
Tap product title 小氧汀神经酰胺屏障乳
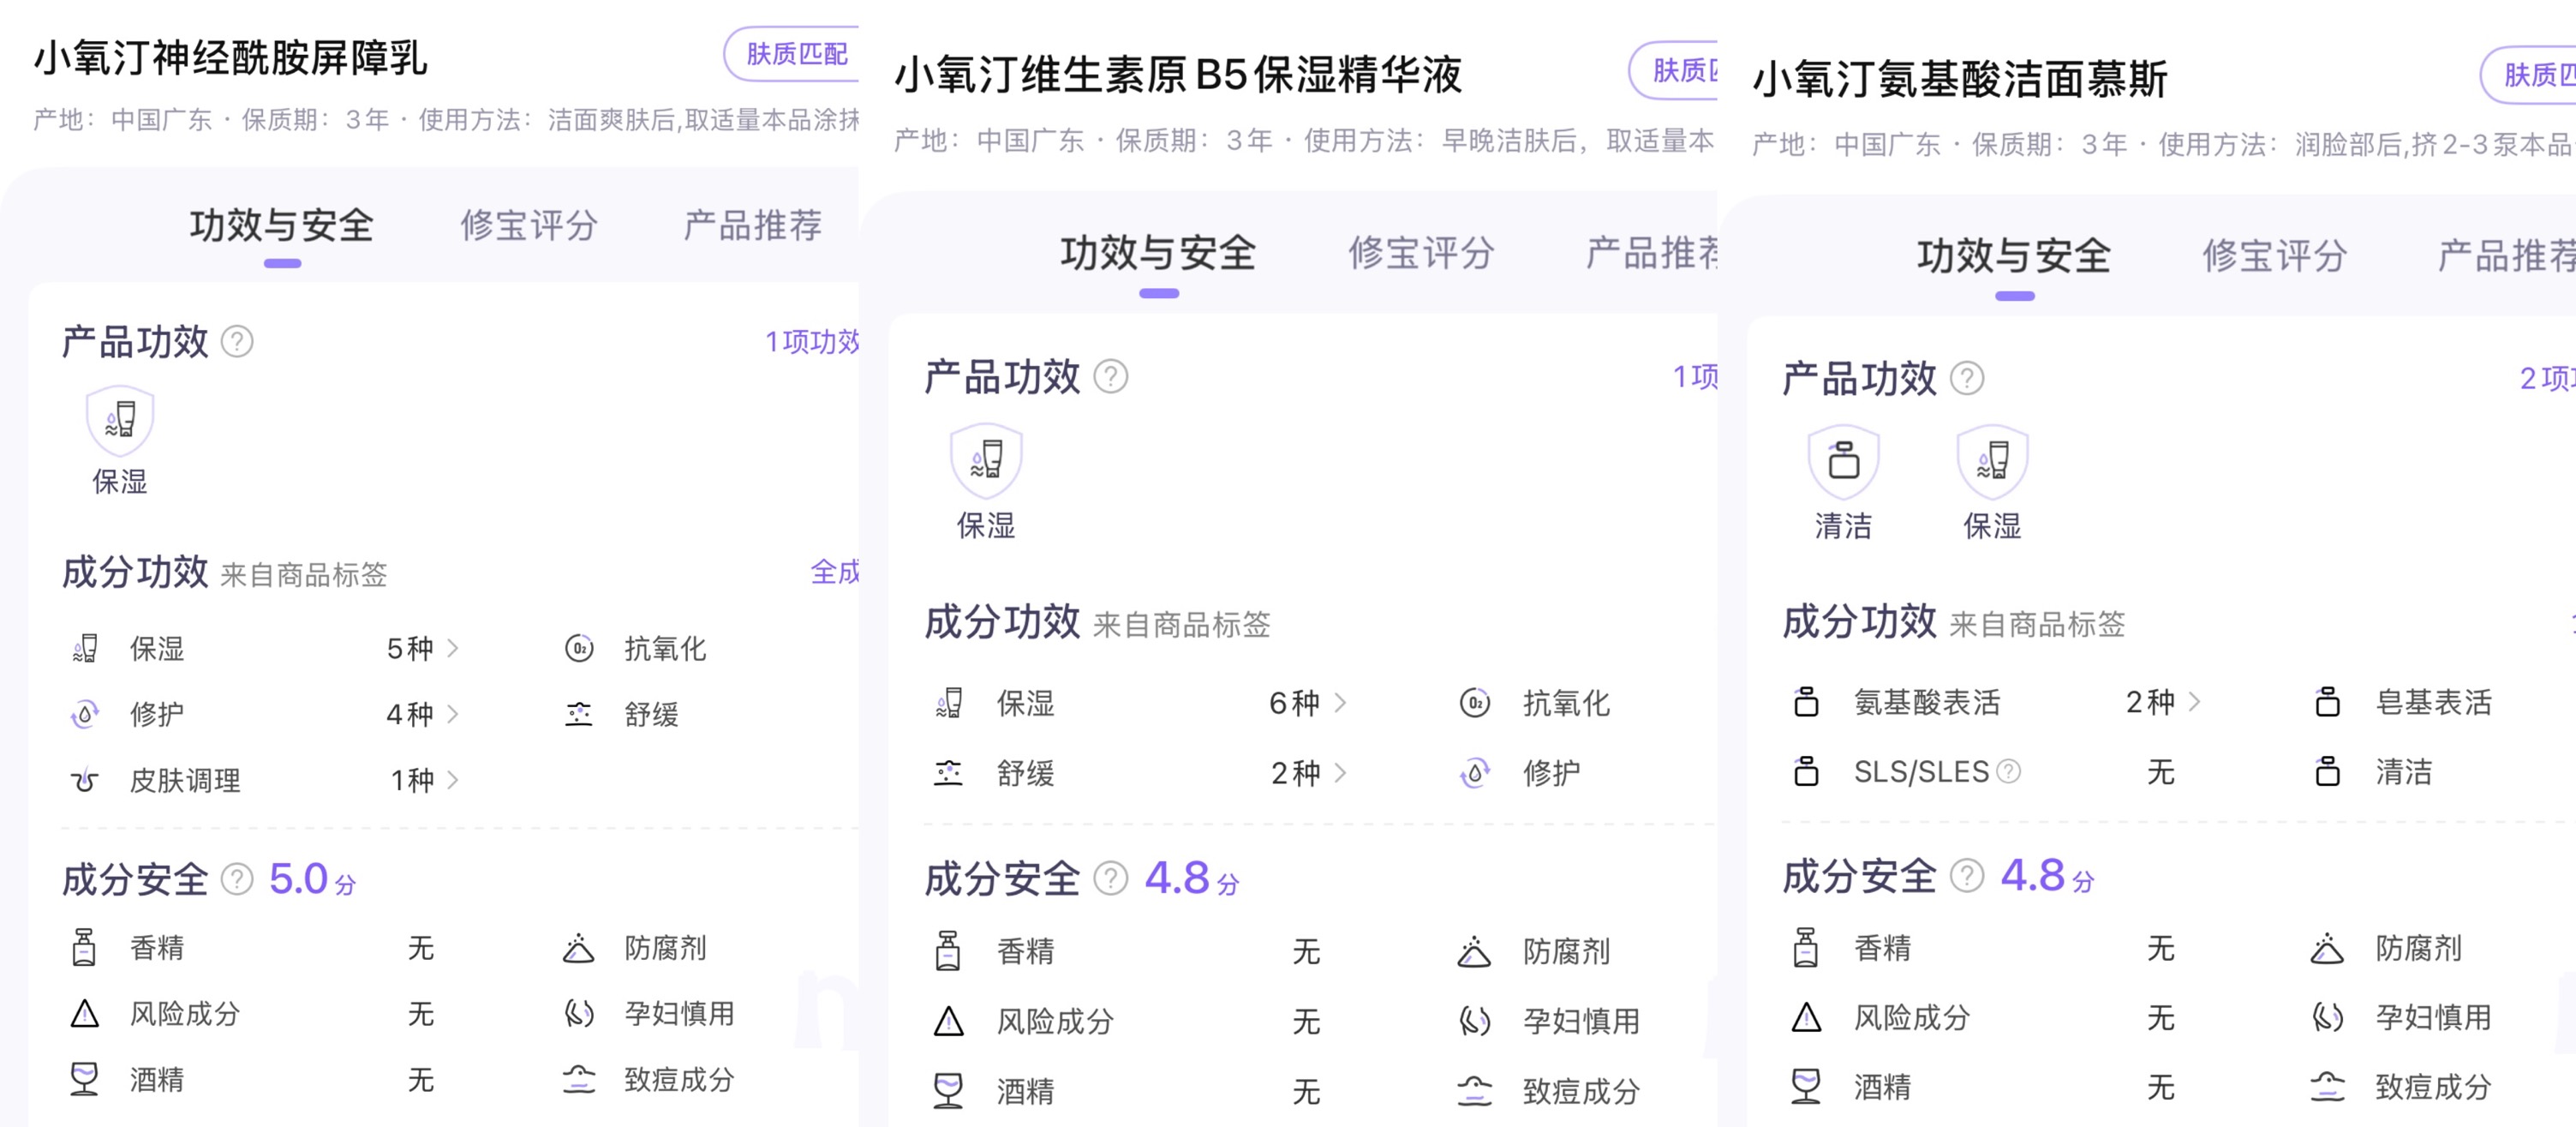point(231,58)
